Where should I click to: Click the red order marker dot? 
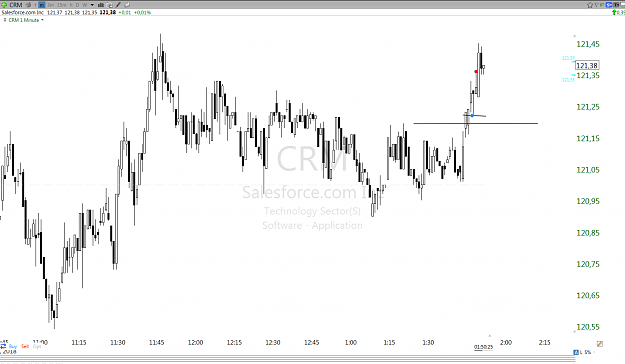(x=476, y=72)
